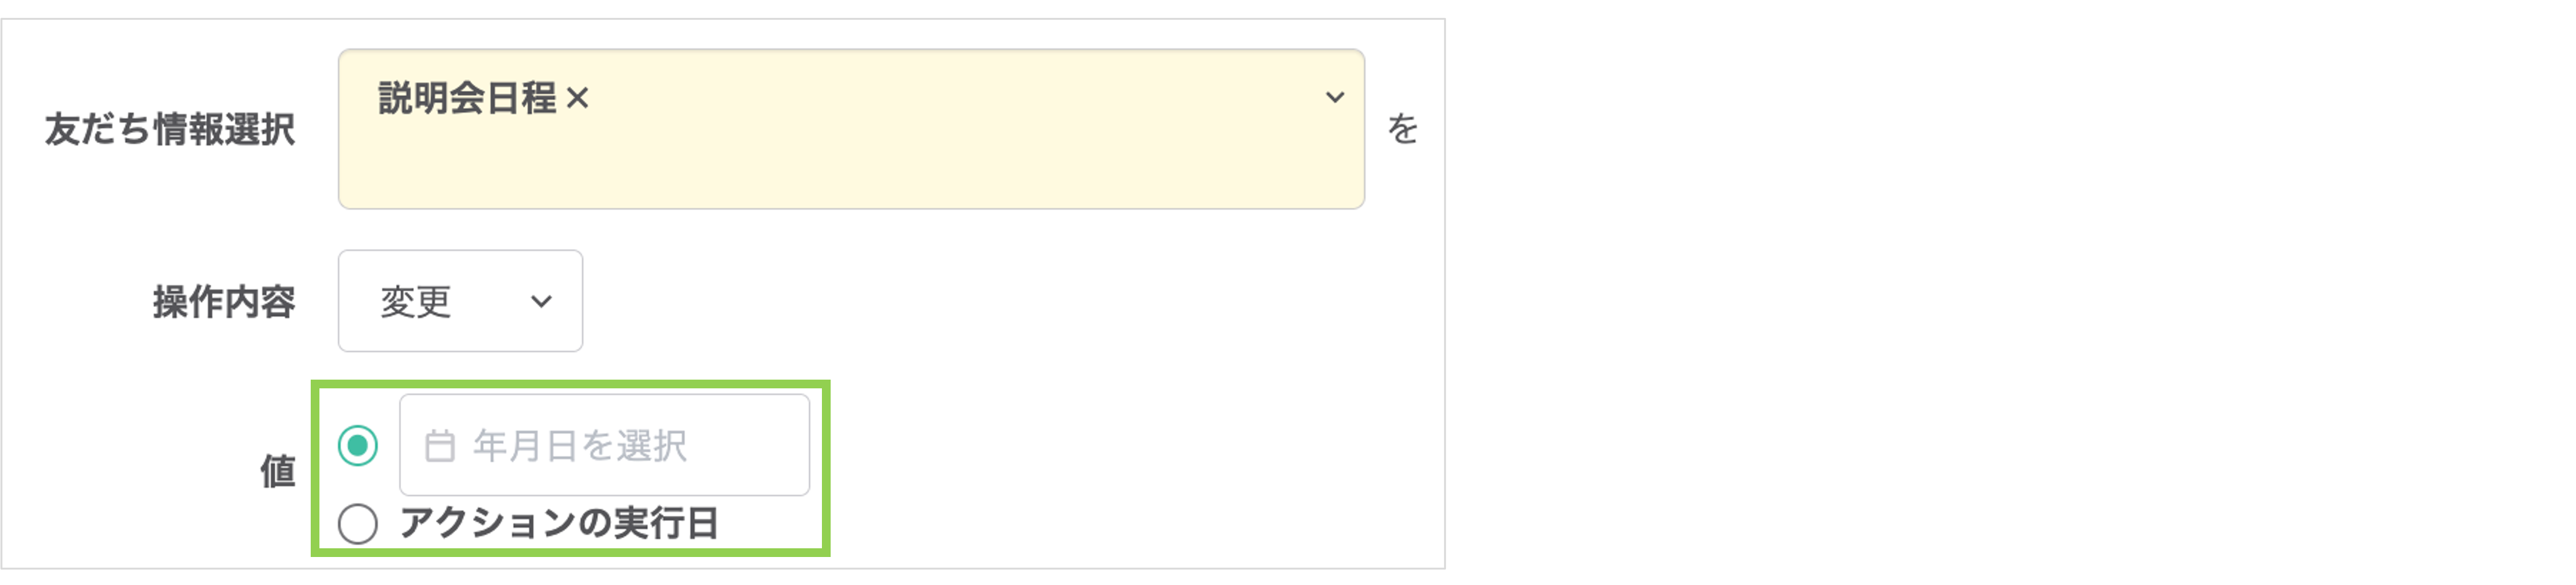Select the アクションの実行日 radio button
Viewport: 2576px width, 585px height.
358,523
